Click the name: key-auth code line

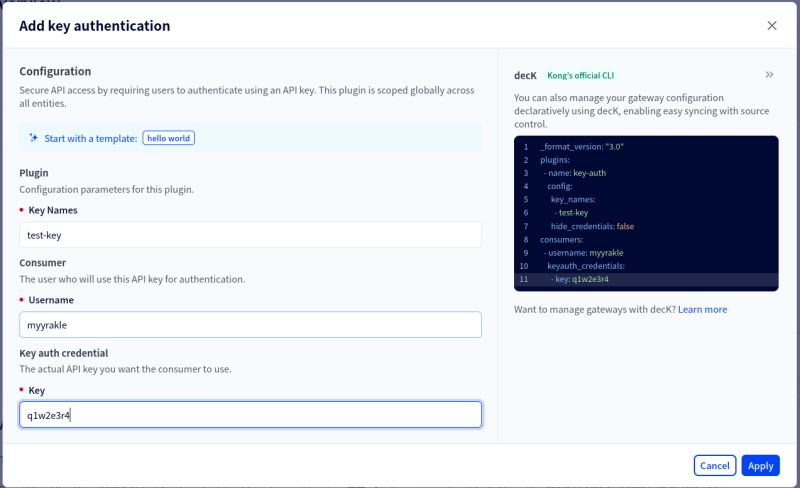[577, 173]
